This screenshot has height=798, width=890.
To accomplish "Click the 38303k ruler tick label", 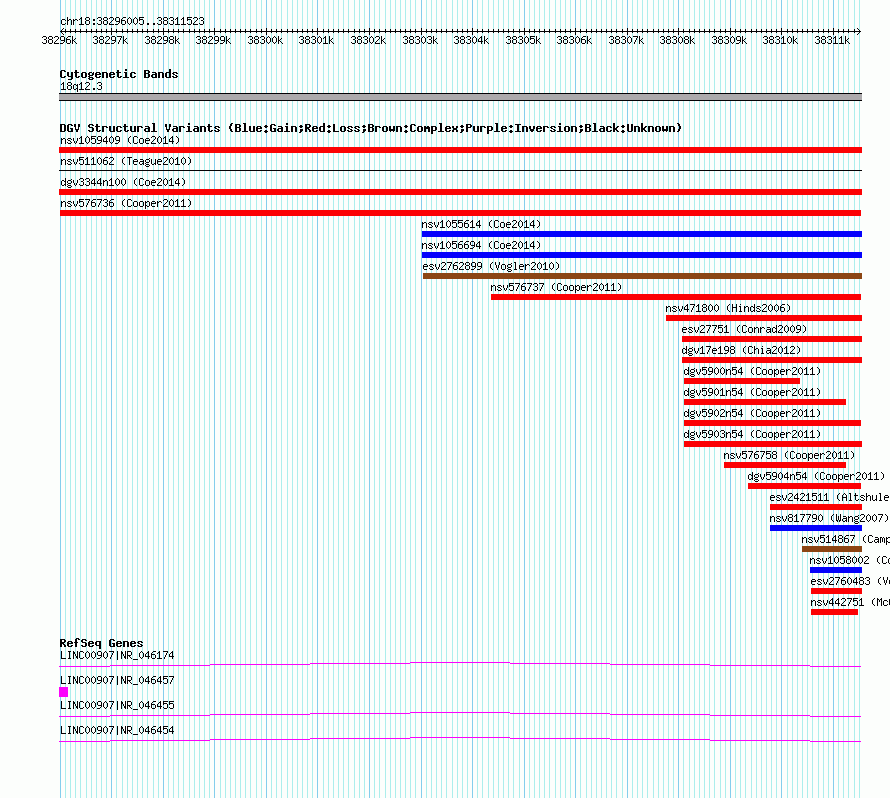I will (420, 40).
